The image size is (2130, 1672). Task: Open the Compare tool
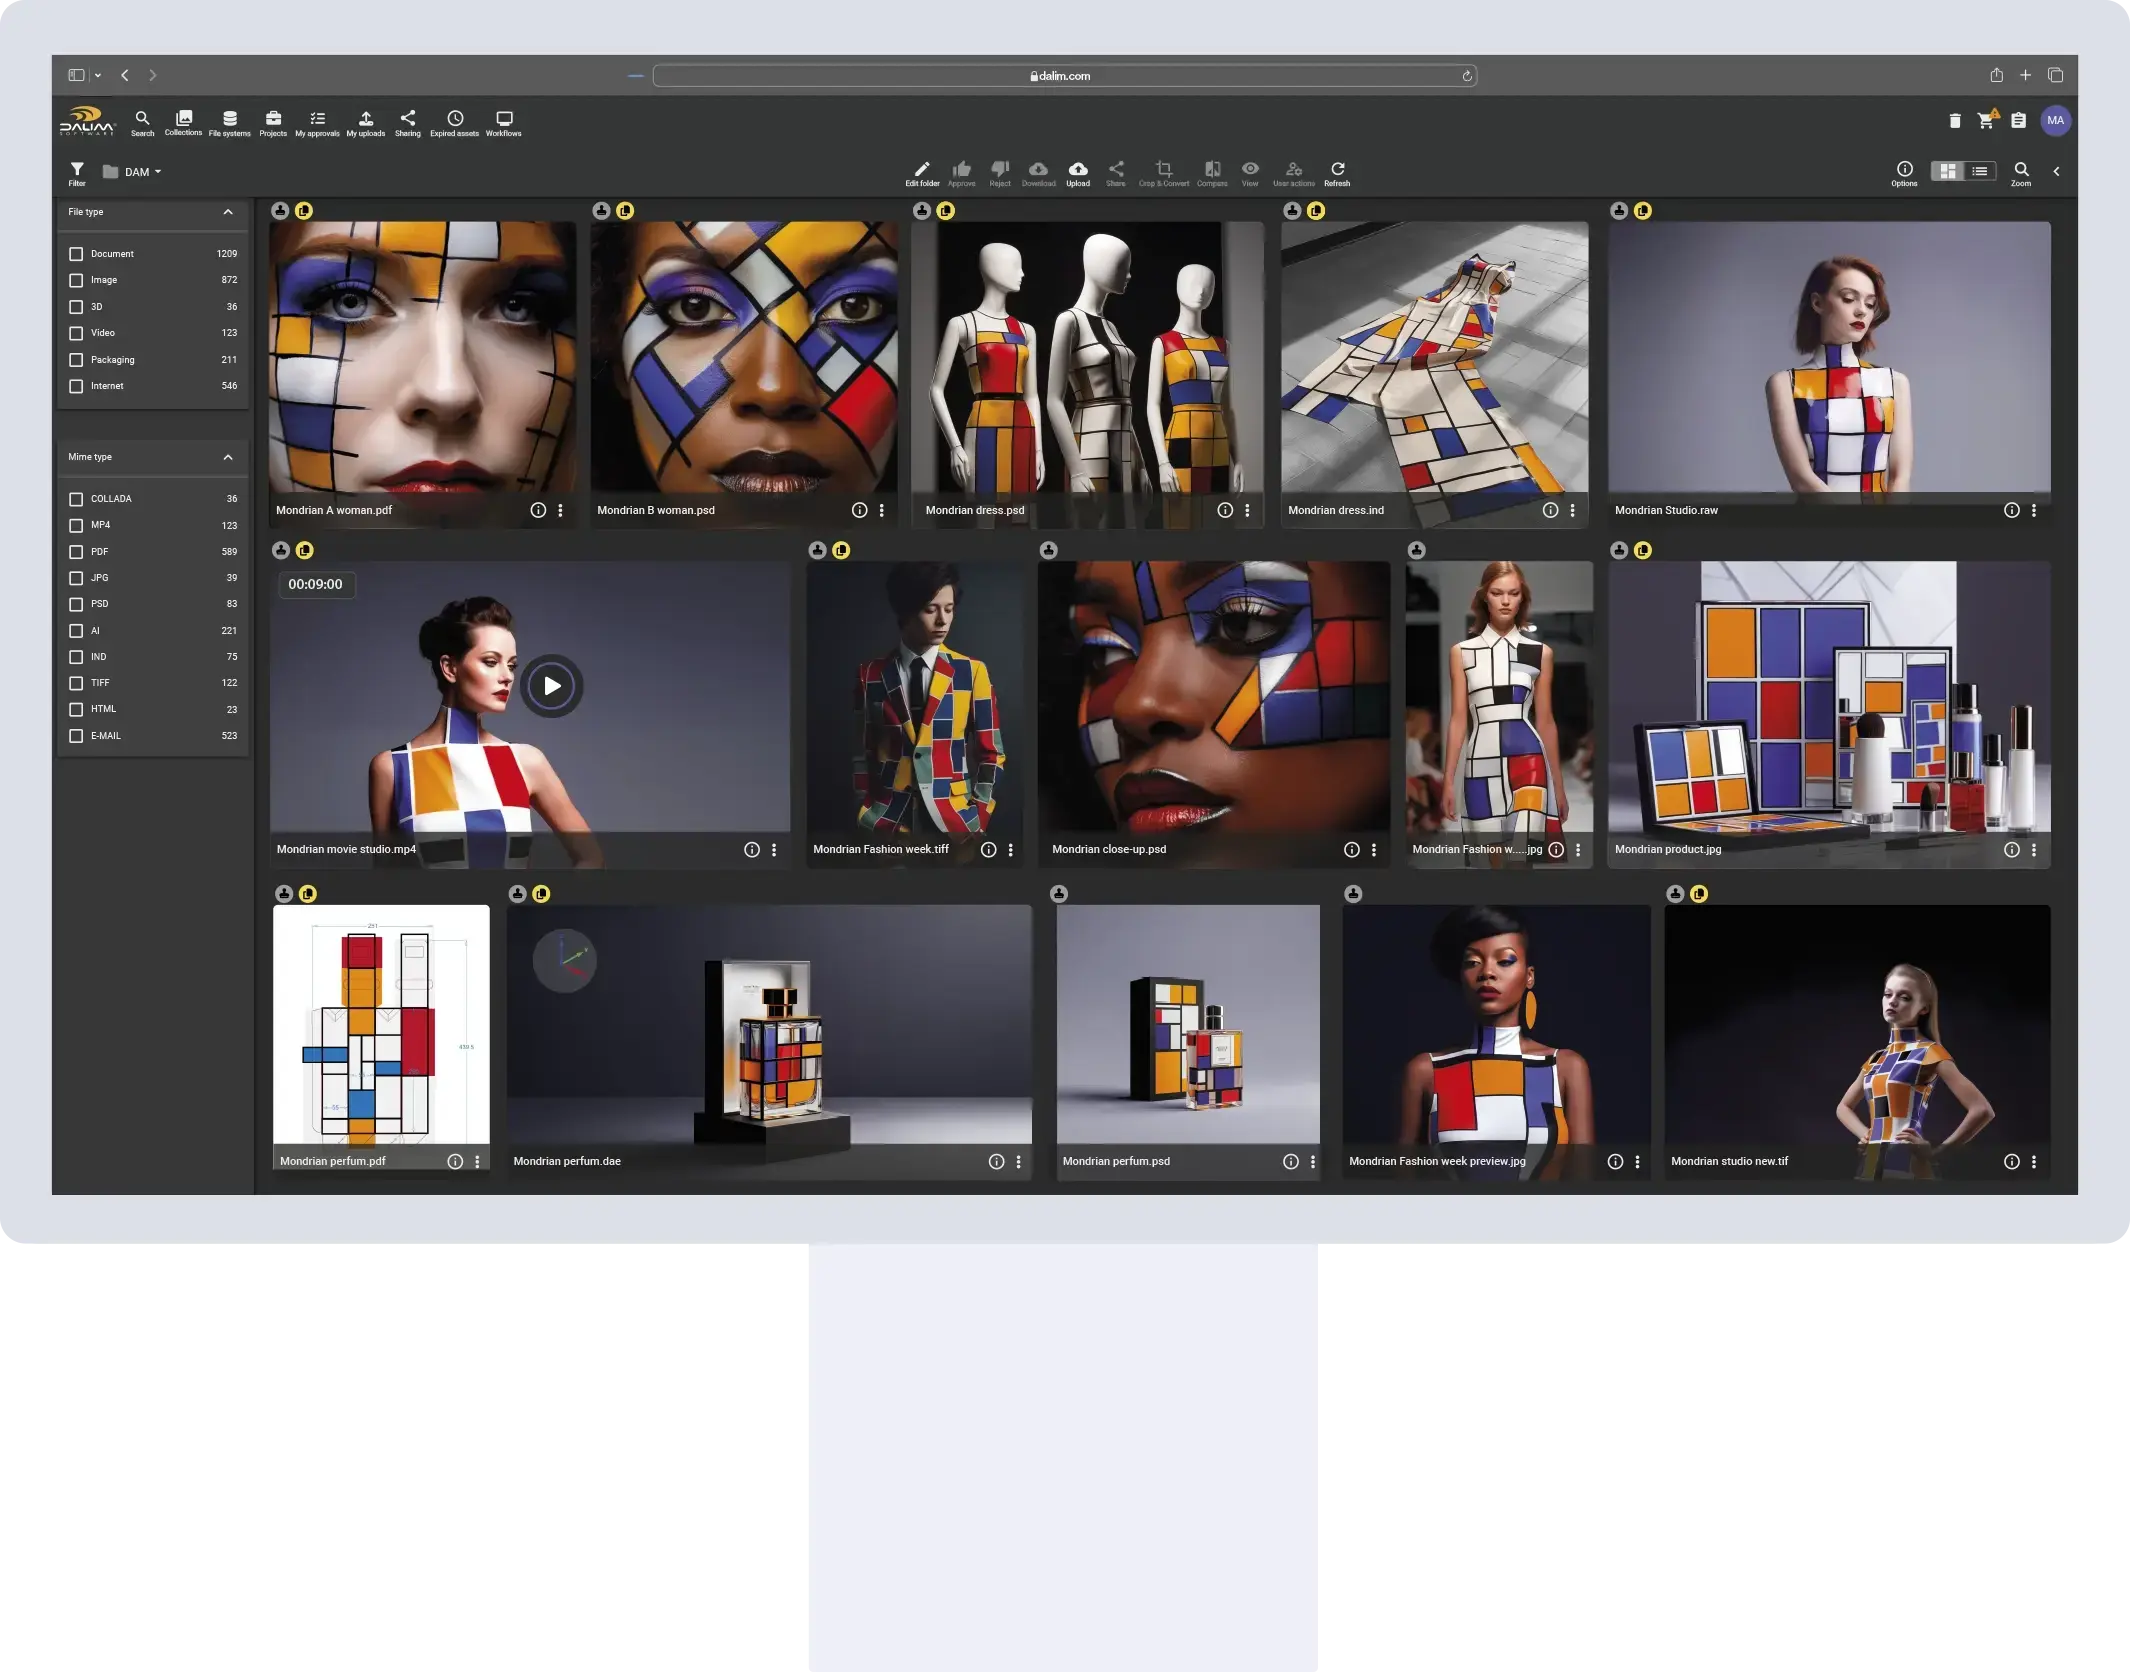point(1211,170)
